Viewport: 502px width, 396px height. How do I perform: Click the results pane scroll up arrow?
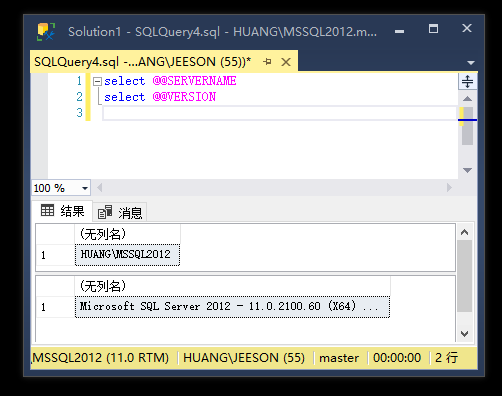coord(465,232)
